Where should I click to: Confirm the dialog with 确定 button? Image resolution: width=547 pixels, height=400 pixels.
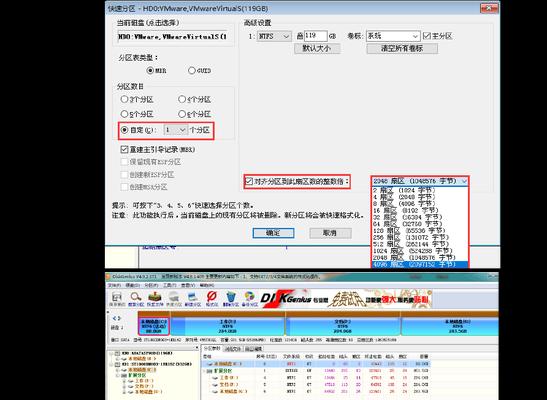tap(274, 233)
